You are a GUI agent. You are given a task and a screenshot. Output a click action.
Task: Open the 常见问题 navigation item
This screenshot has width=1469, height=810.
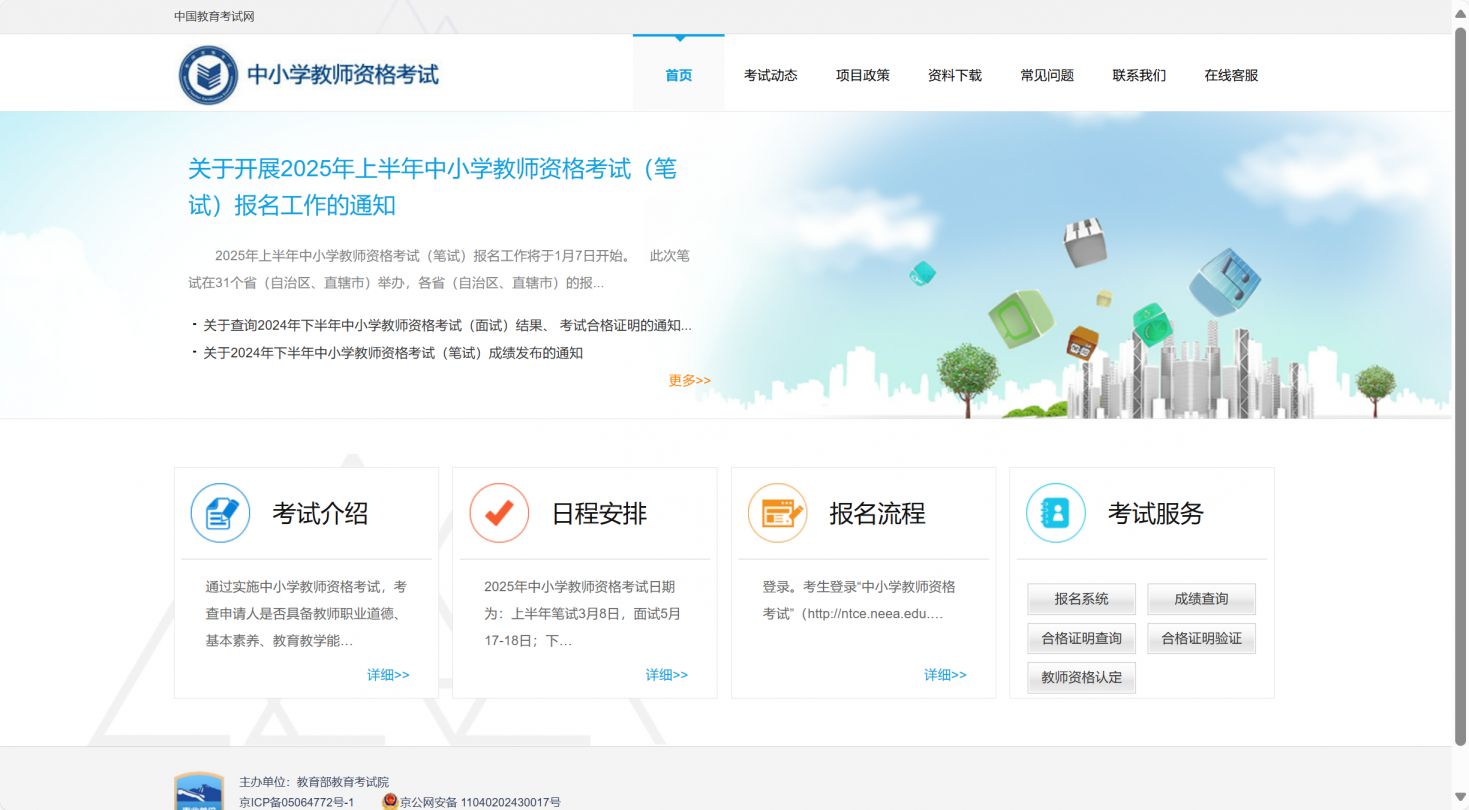1047,75
